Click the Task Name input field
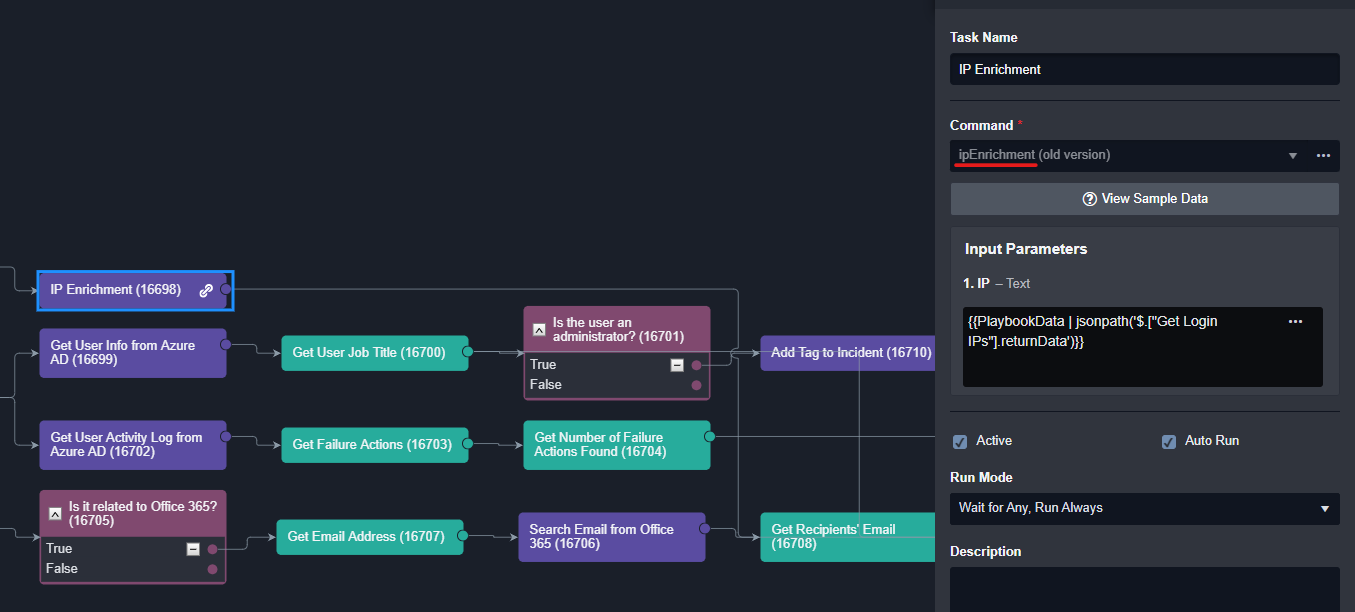Viewport: 1355px width, 612px height. [x=1144, y=69]
